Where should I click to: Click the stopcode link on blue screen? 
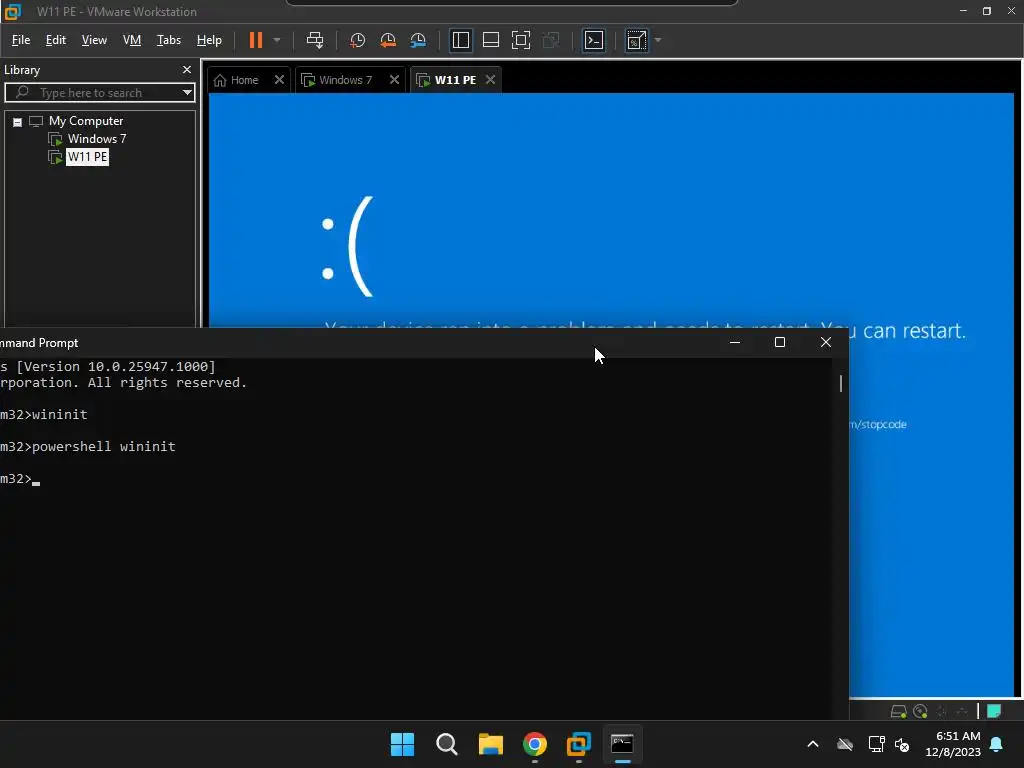(878, 424)
